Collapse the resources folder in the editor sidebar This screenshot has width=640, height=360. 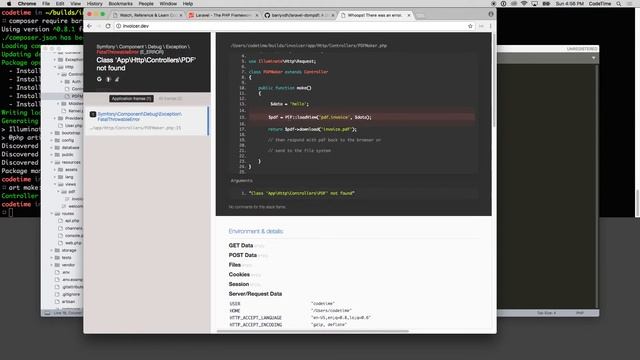coord(52,162)
